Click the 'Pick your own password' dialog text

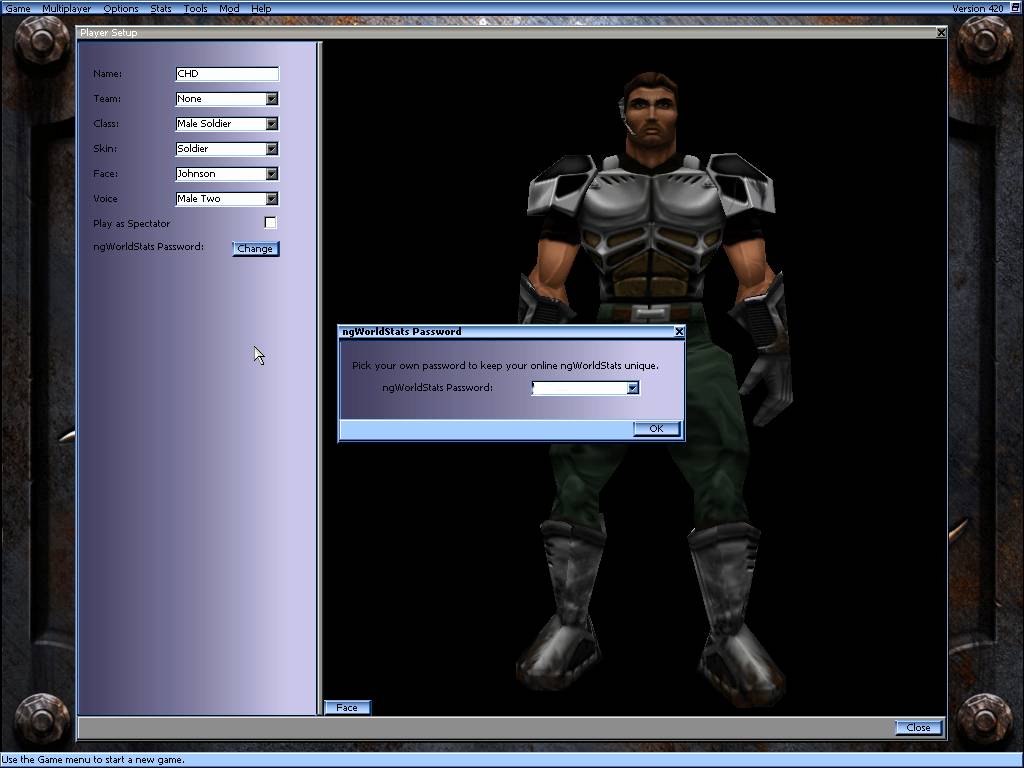(505, 366)
